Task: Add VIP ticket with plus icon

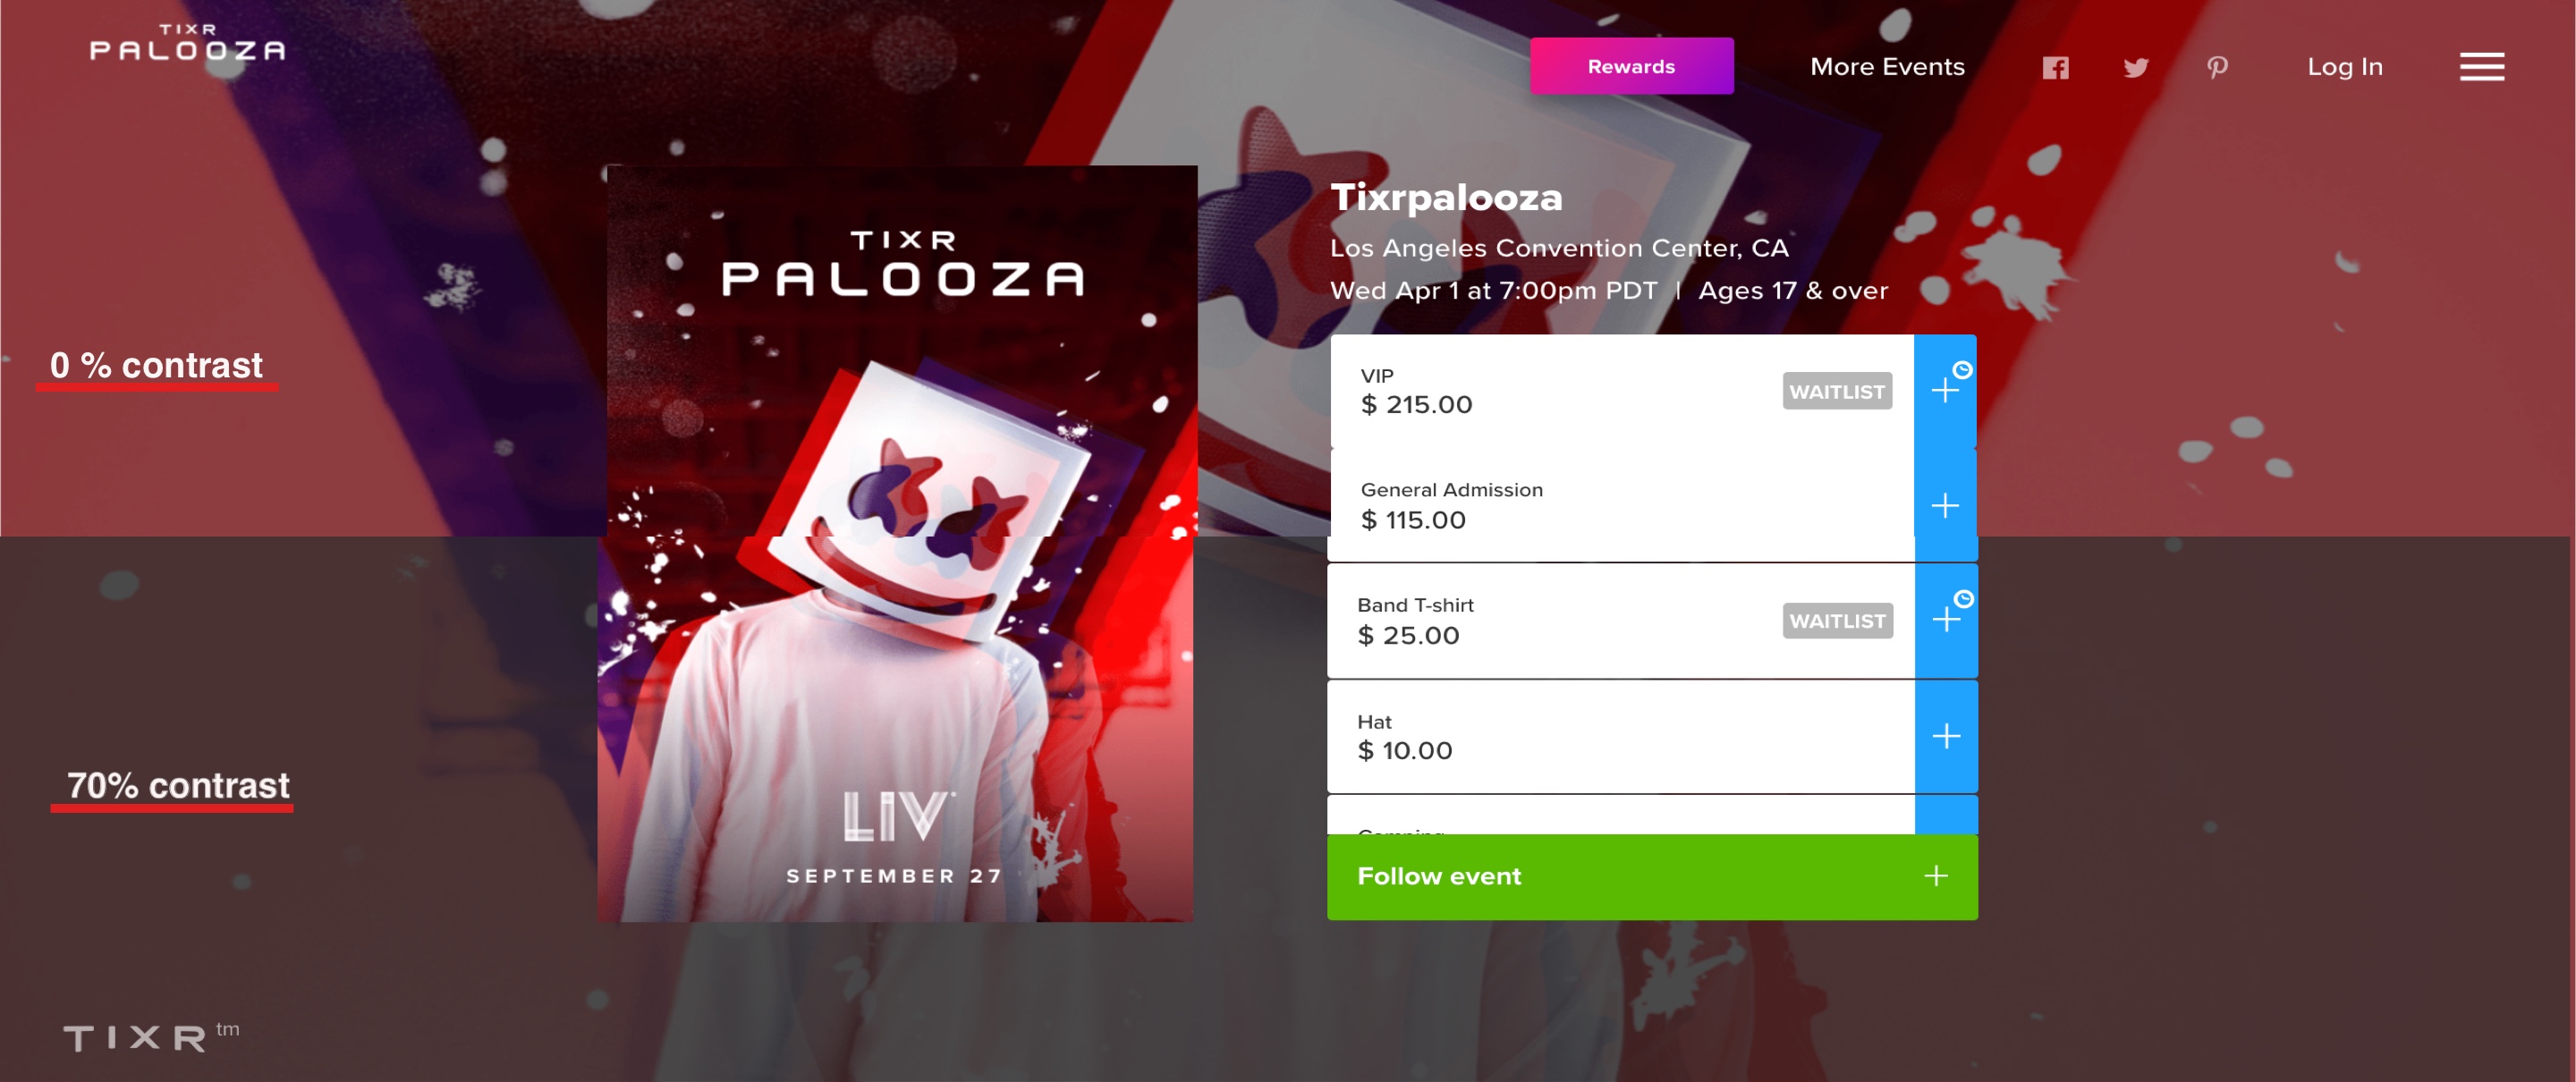Action: (x=1945, y=391)
